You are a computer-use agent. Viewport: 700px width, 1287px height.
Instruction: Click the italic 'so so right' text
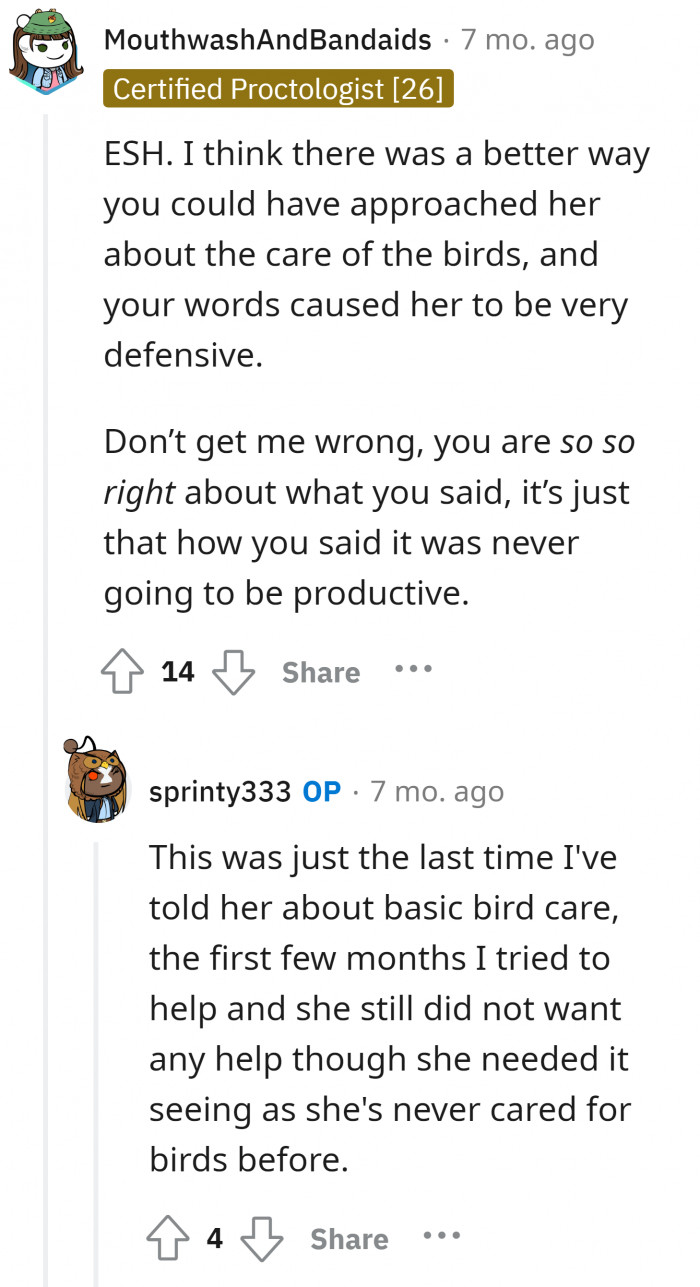tap(598, 443)
